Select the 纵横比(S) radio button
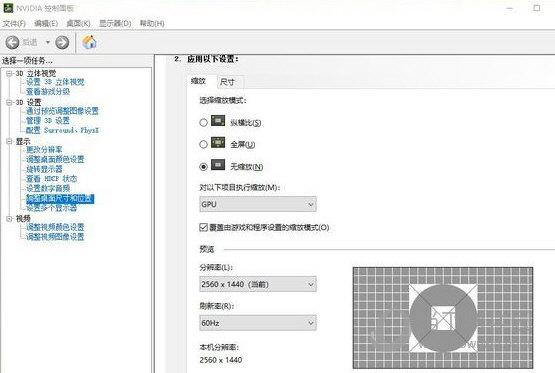The height and width of the screenshot is (373, 555). click(203, 123)
